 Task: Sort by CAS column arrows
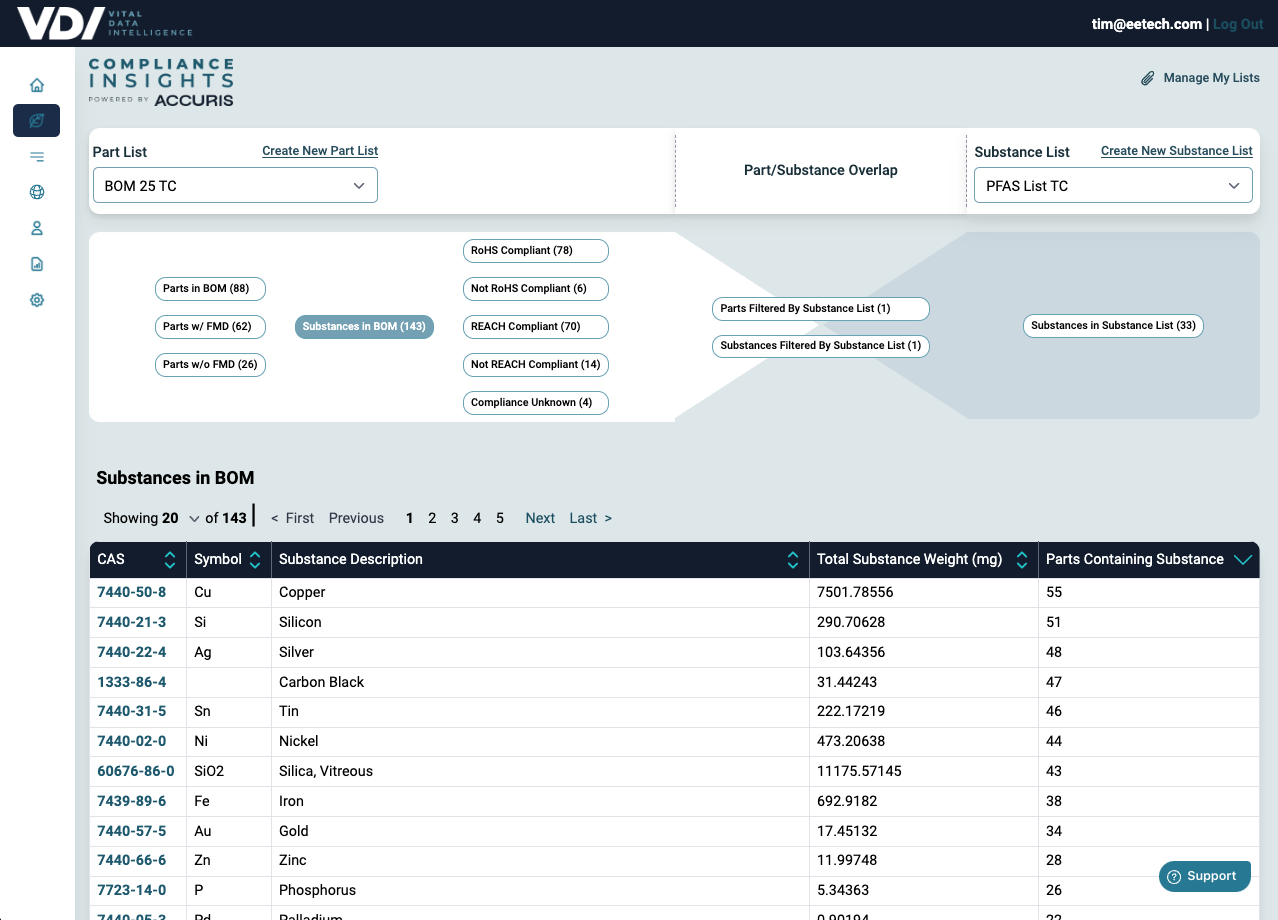pyautogui.click(x=170, y=560)
